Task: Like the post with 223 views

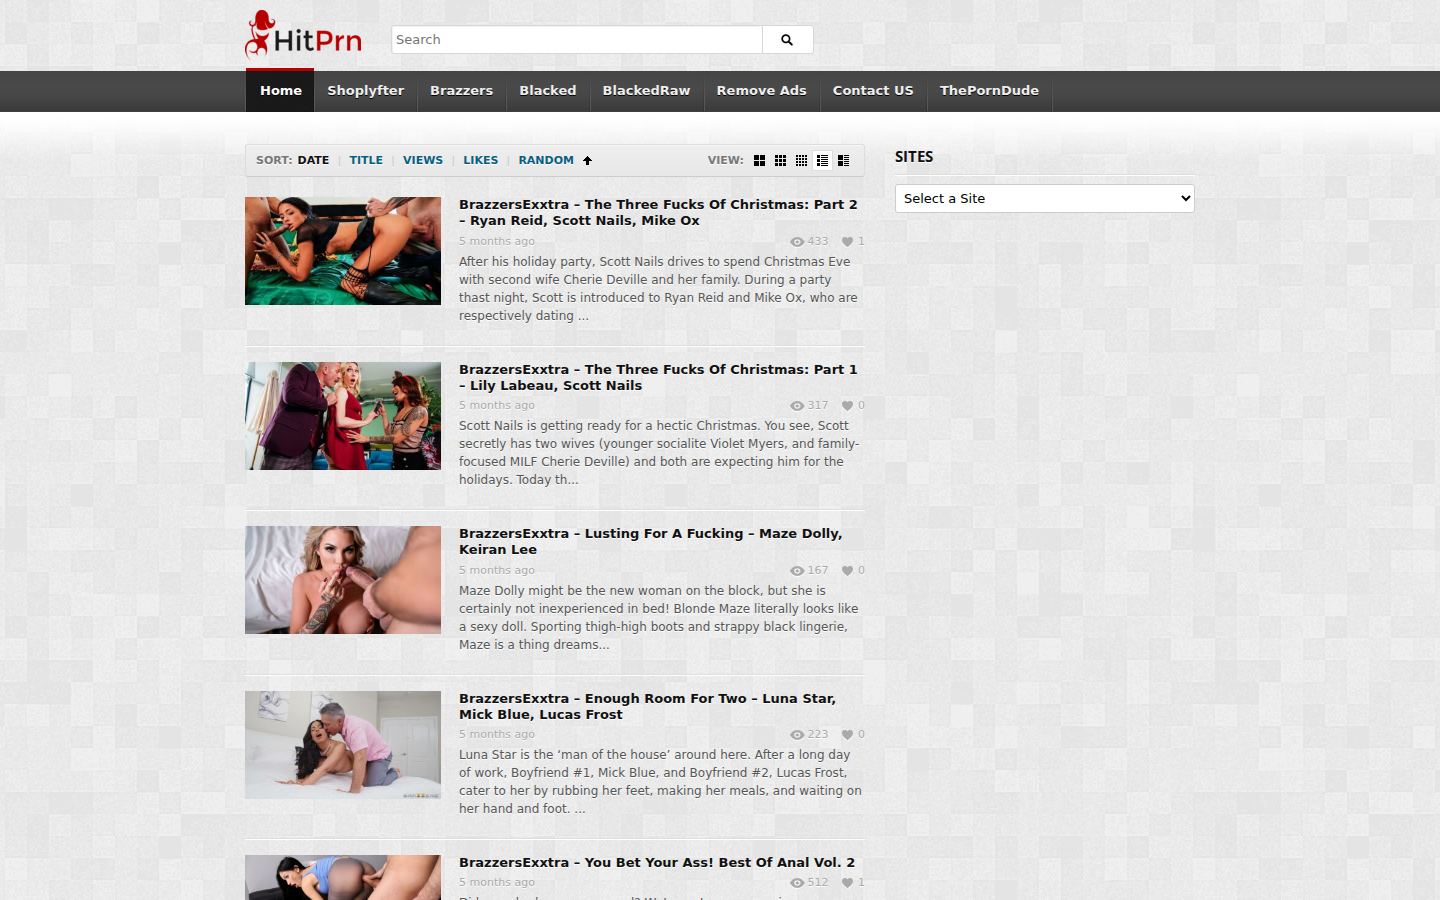Action: [x=847, y=735]
